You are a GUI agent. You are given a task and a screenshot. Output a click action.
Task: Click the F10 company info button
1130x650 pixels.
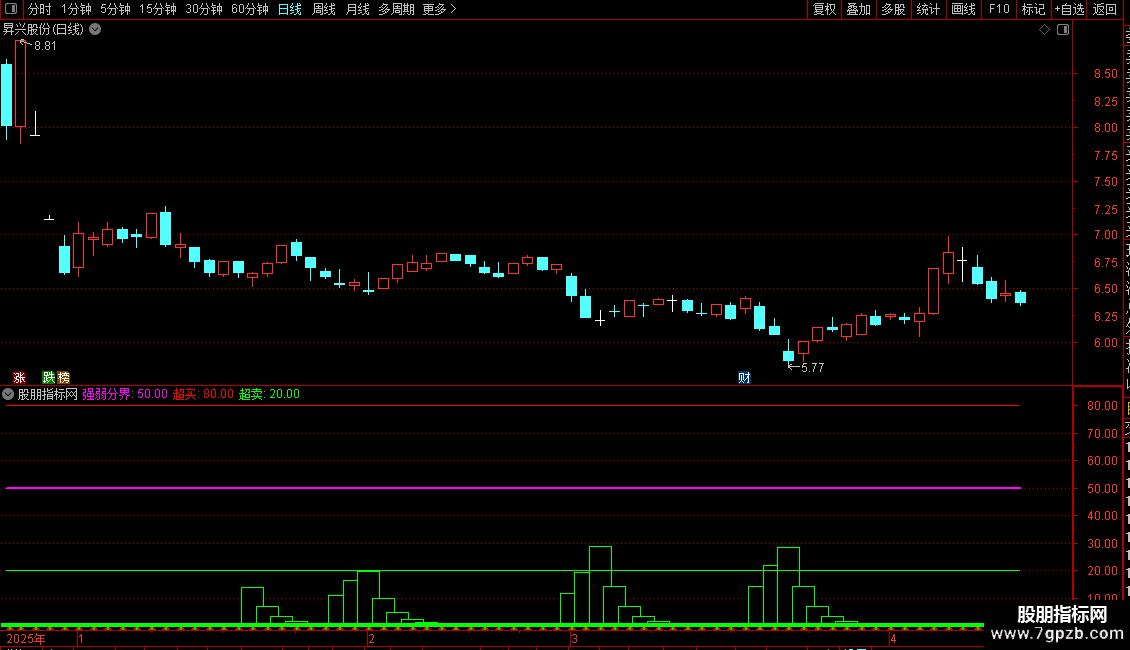tap(999, 9)
